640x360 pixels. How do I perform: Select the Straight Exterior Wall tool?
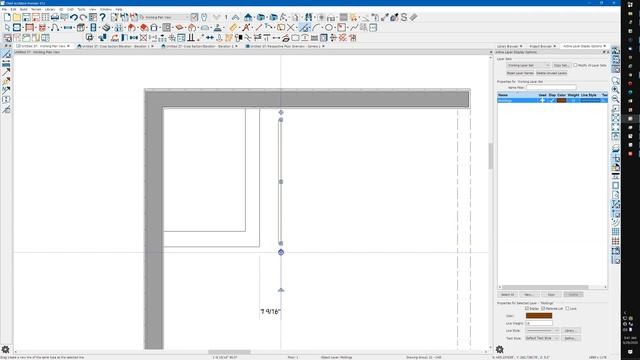click(17, 28)
